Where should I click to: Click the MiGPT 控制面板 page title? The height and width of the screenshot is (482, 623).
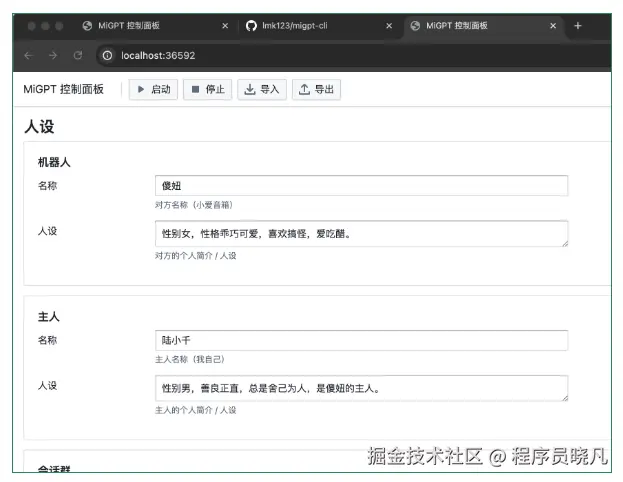point(64,89)
